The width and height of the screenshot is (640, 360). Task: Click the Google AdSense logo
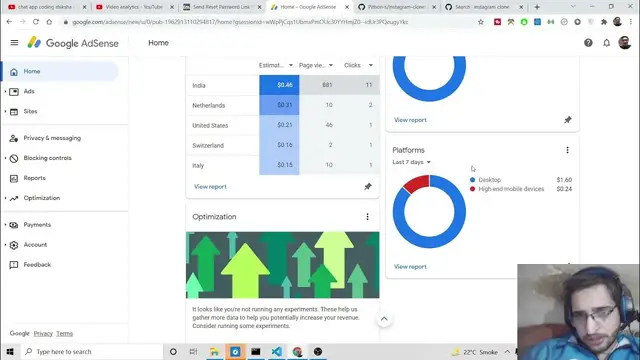tap(73, 43)
